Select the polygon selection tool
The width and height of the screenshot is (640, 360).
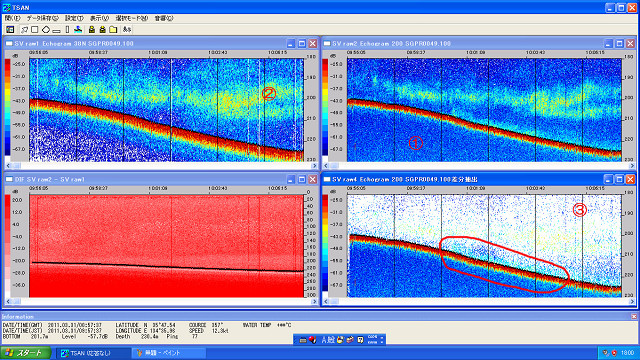(46, 30)
